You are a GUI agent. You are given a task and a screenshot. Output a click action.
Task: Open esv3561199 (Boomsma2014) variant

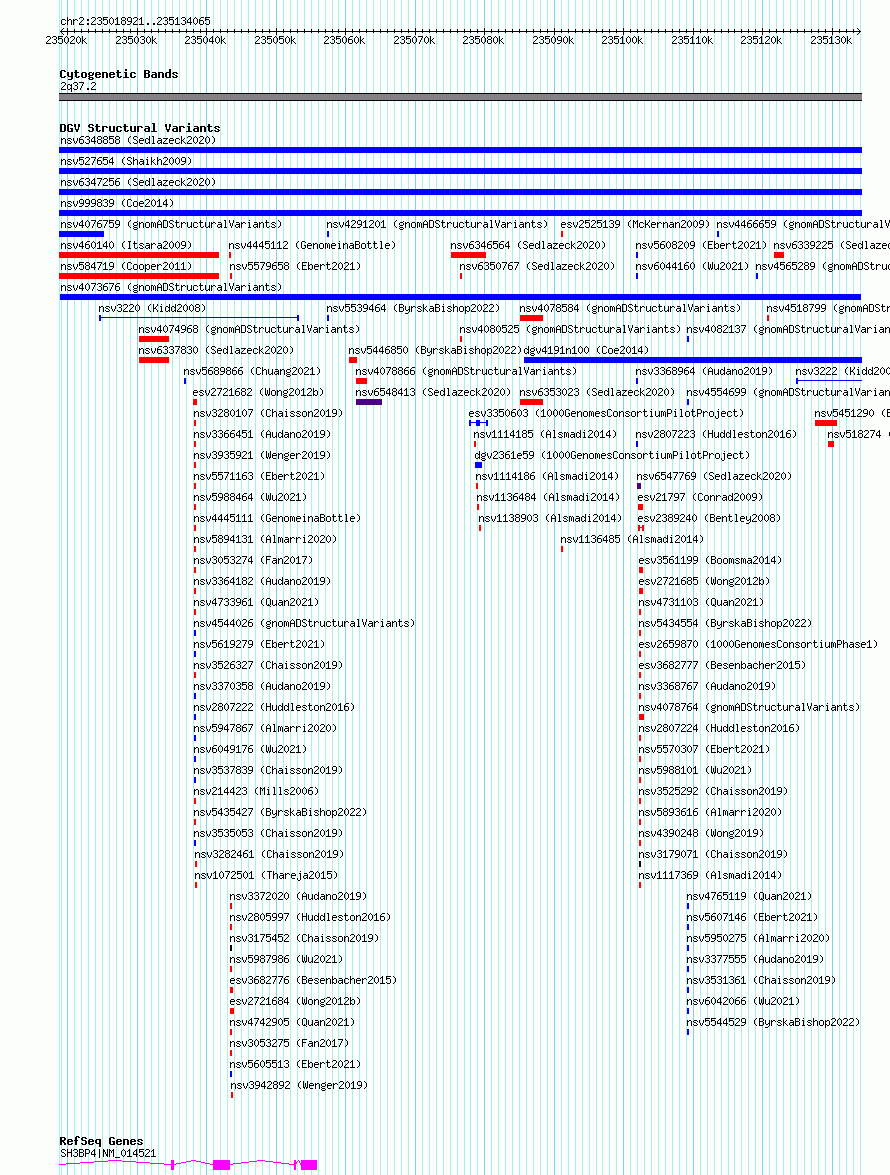[710, 560]
